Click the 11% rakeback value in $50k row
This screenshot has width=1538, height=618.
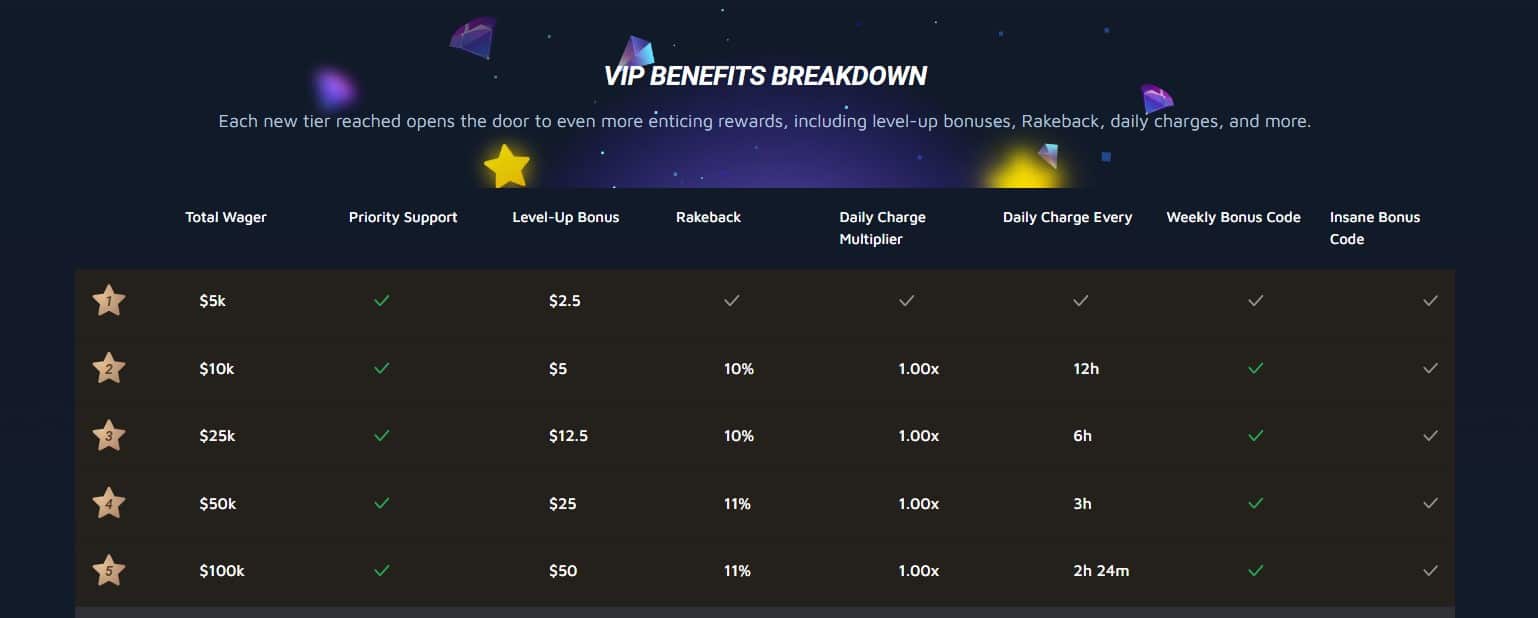pyautogui.click(x=737, y=504)
